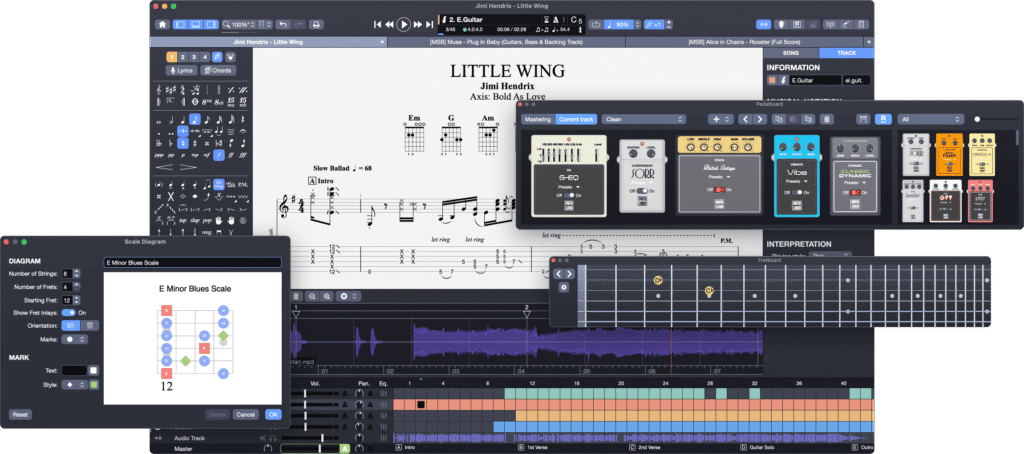Adjust the Number of Strings stepper
Image resolution: width=1024 pixels, height=454 pixels.
pos(76,273)
